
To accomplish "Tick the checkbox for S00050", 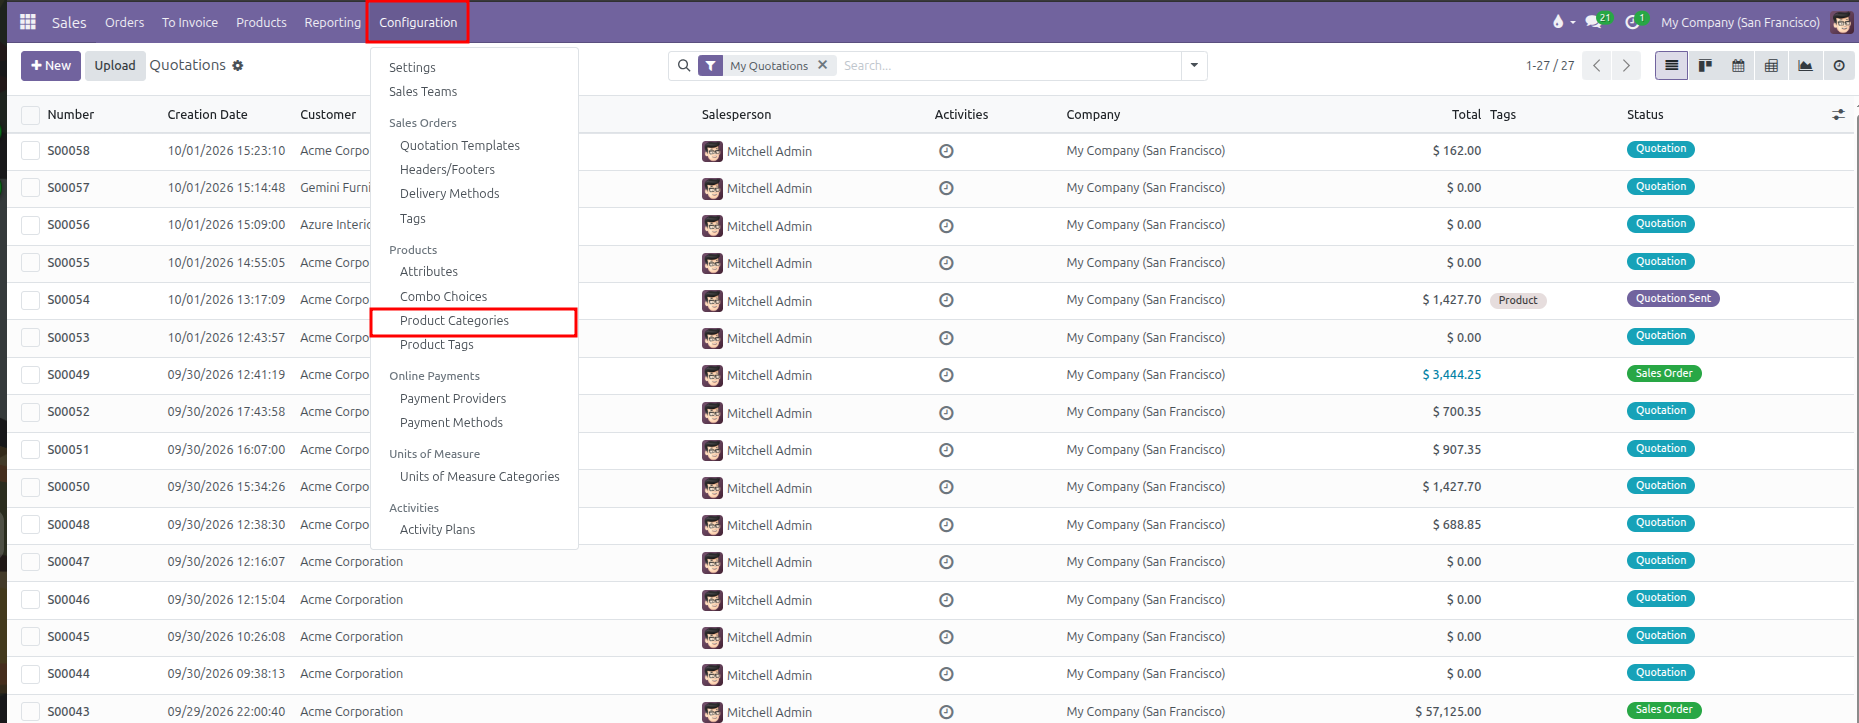I will [31, 487].
